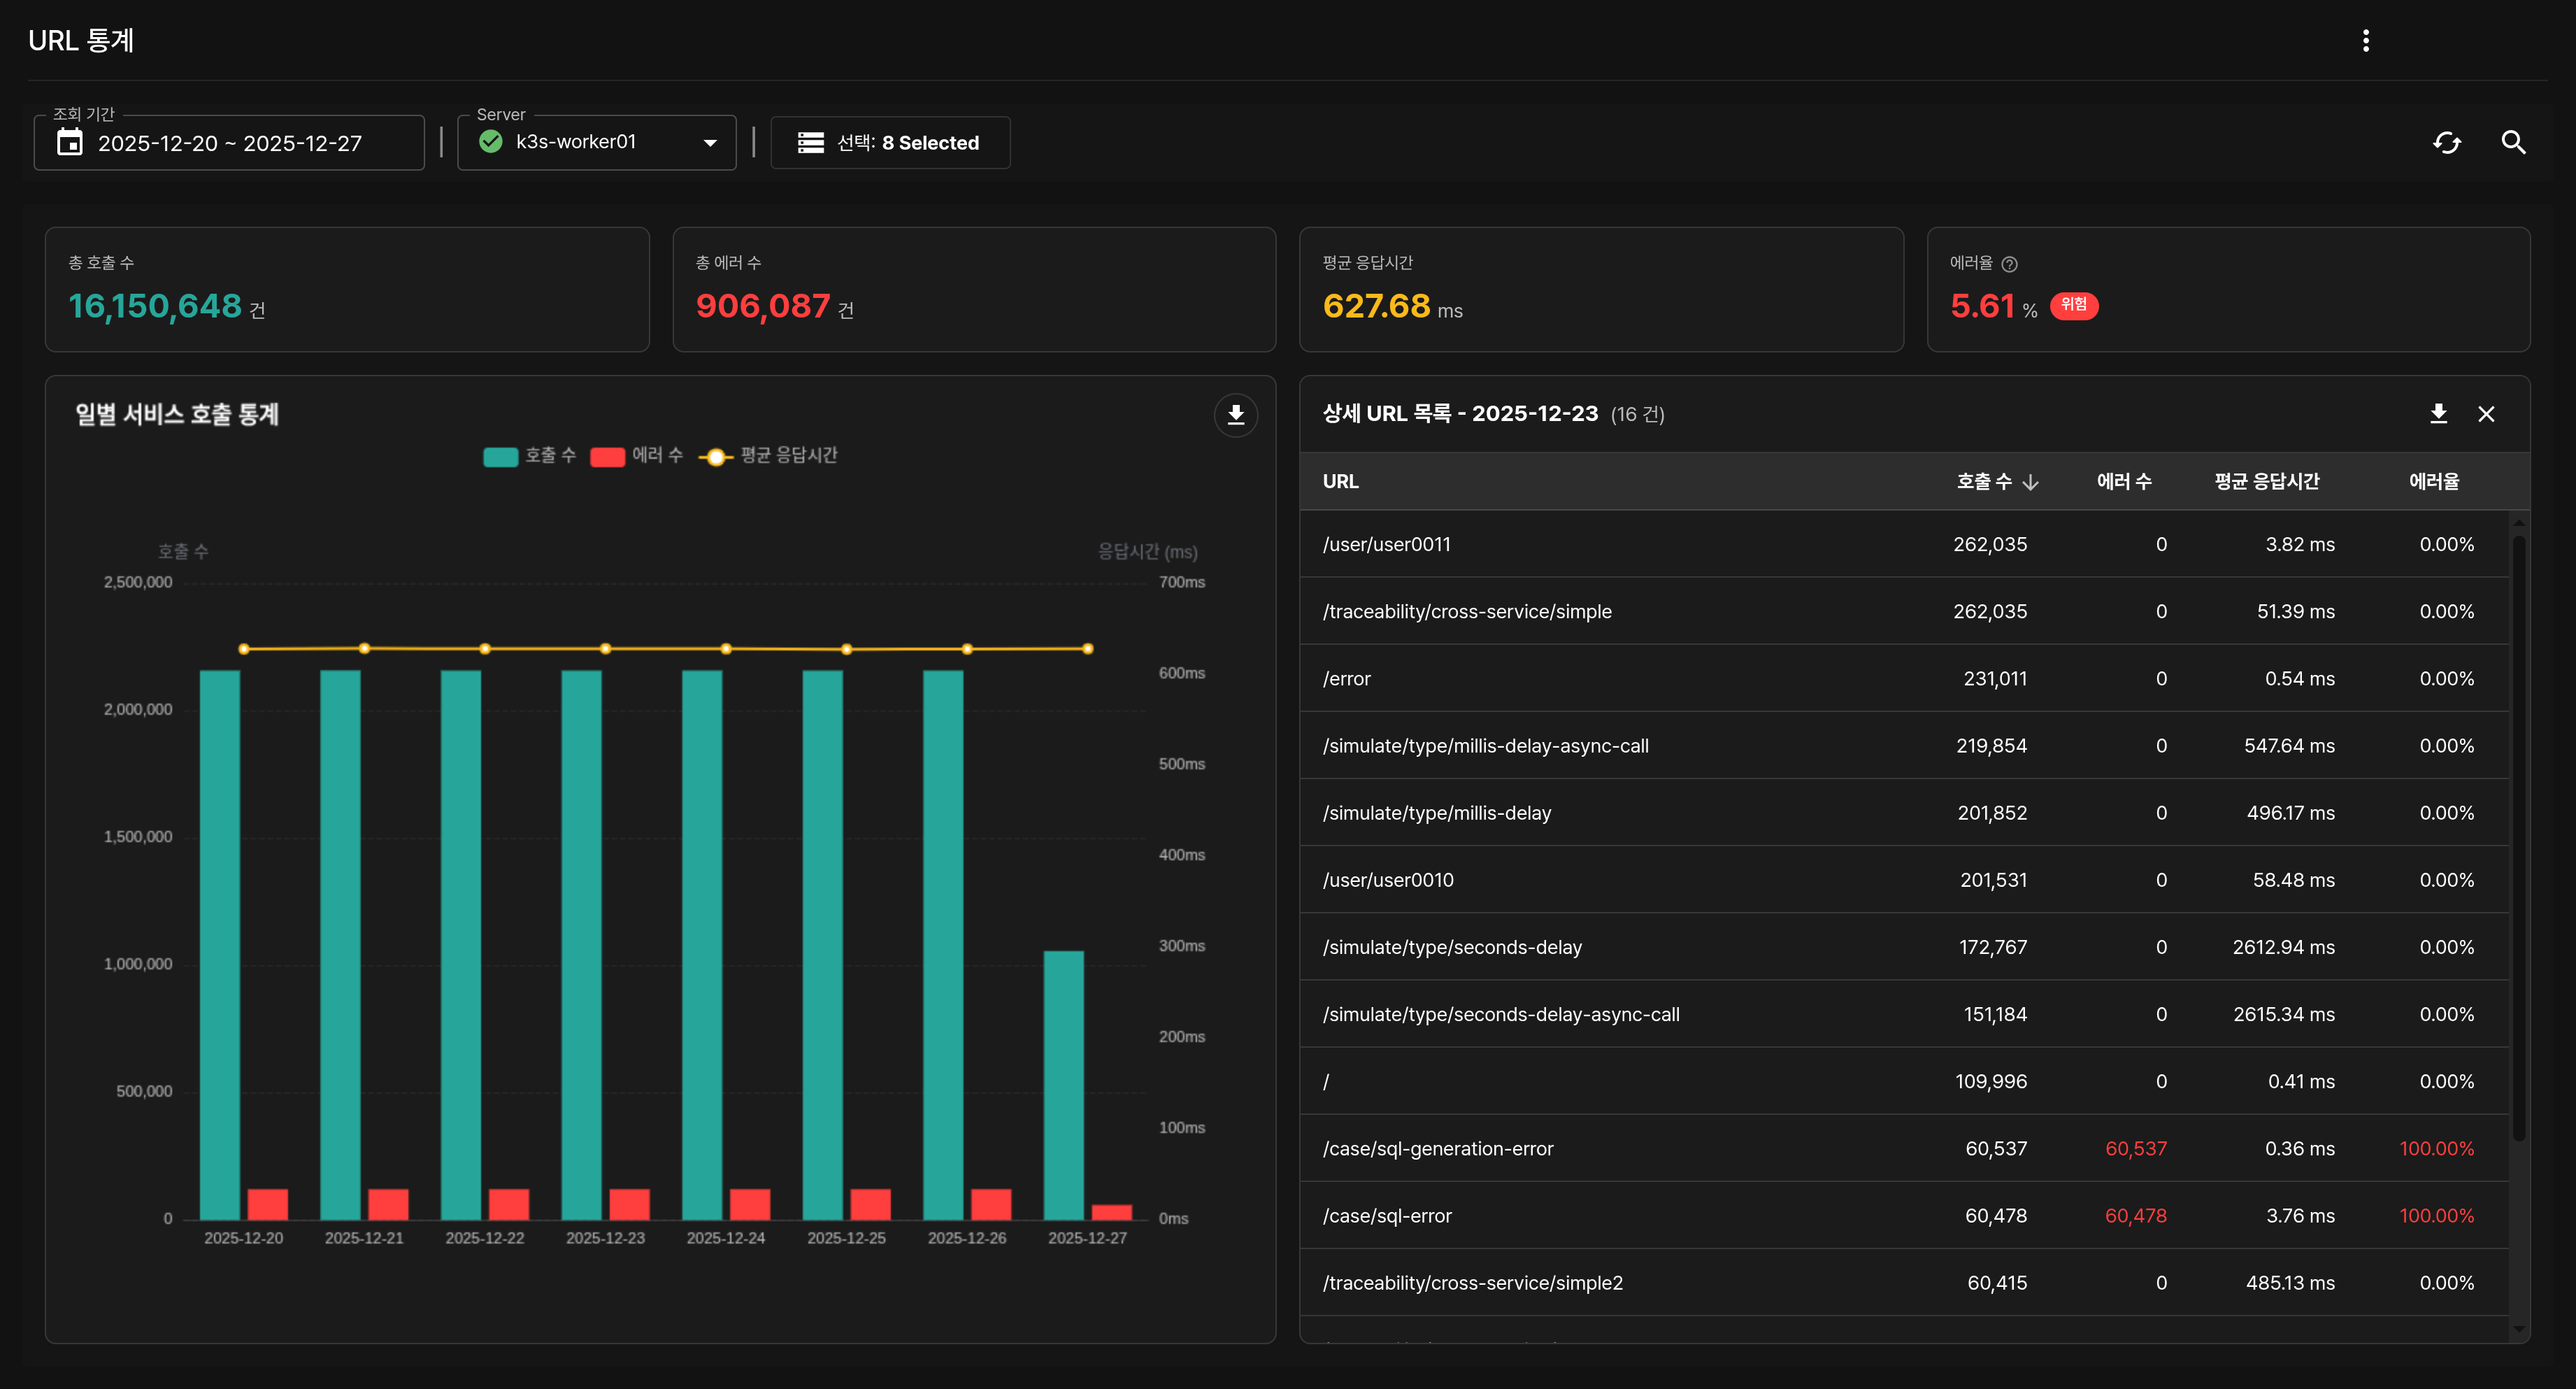Click the search magnifier icon
2576x1389 pixels.
(x=2513, y=143)
